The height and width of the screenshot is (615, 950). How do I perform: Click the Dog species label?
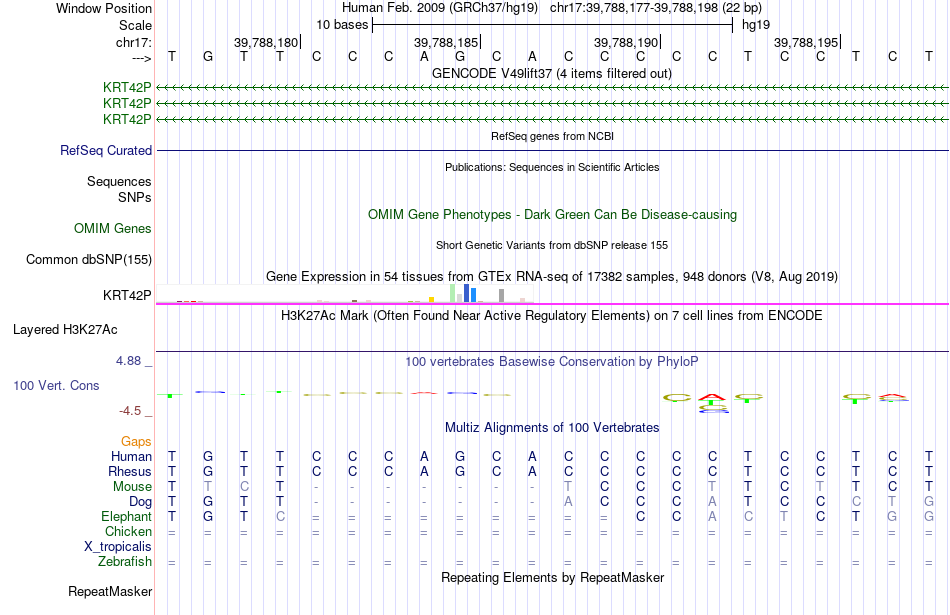(x=140, y=502)
